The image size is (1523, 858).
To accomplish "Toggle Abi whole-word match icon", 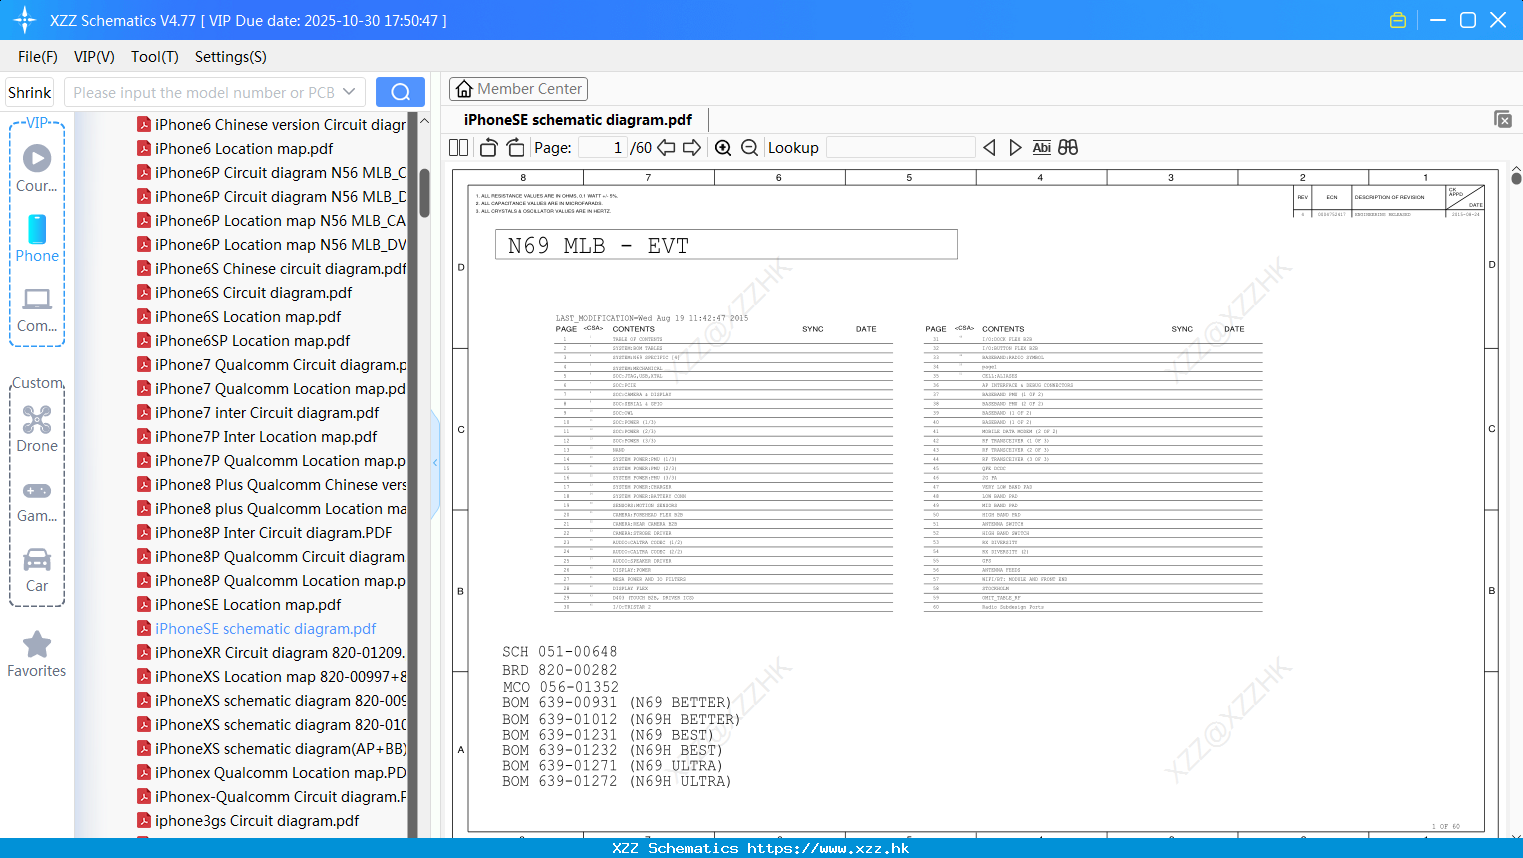I will 1041,148.
